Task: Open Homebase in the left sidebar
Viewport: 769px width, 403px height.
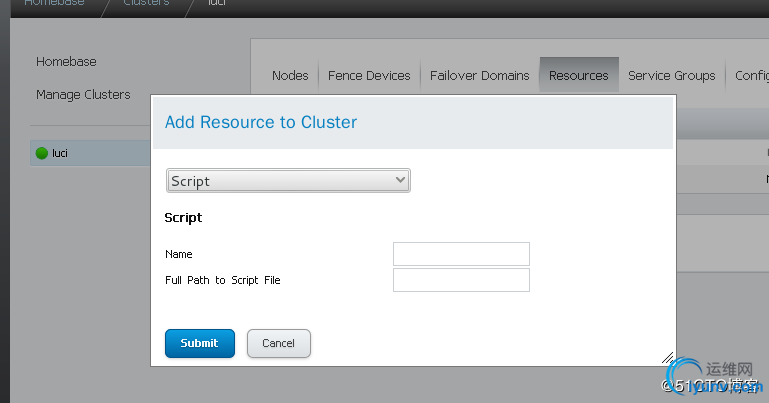Action: (x=66, y=62)
